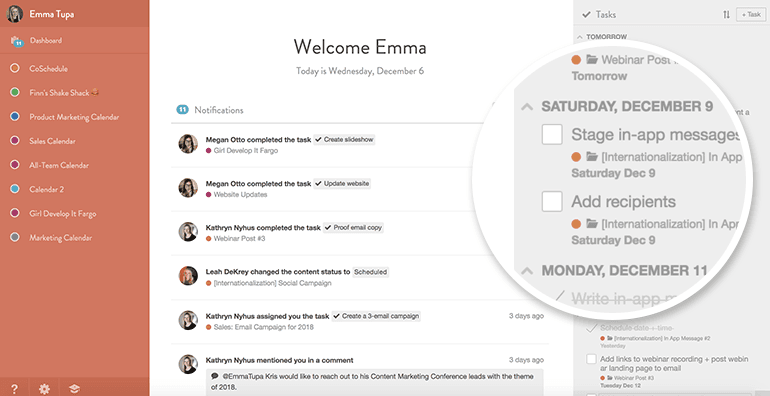The image size is (770, 396).
Task: Open the help question mark icon
Action: pos(14,389)
